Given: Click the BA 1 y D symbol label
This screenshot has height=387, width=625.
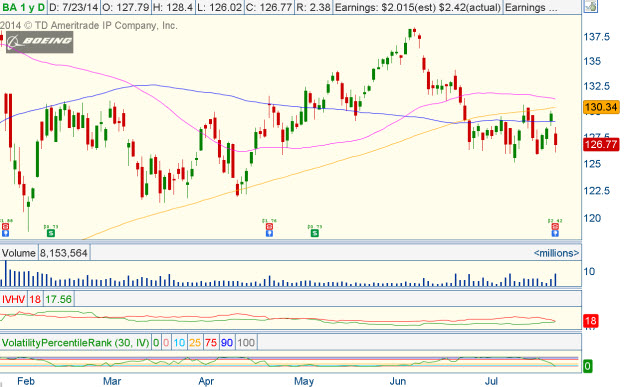Looking at the screenshot, I should [x=24, y=8].
